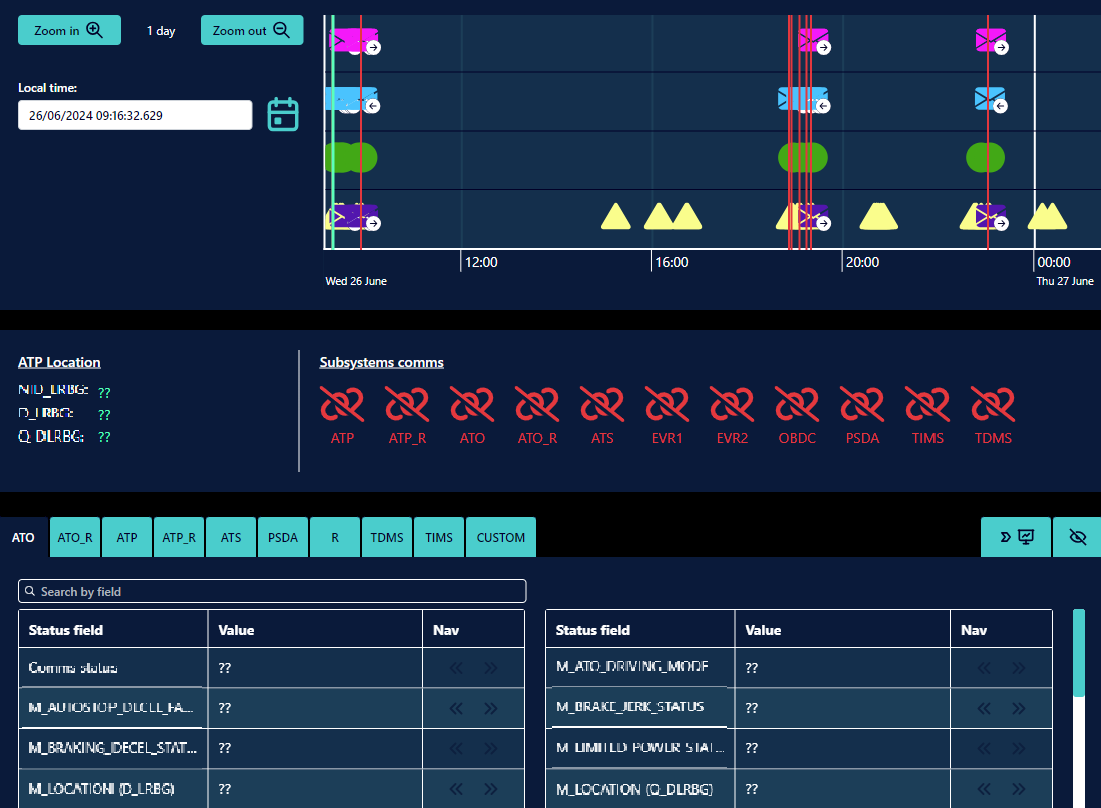This screenshot has width=1101, height=808.
Task: Switch to the ATP_R tab
Action: click(179, 537)
